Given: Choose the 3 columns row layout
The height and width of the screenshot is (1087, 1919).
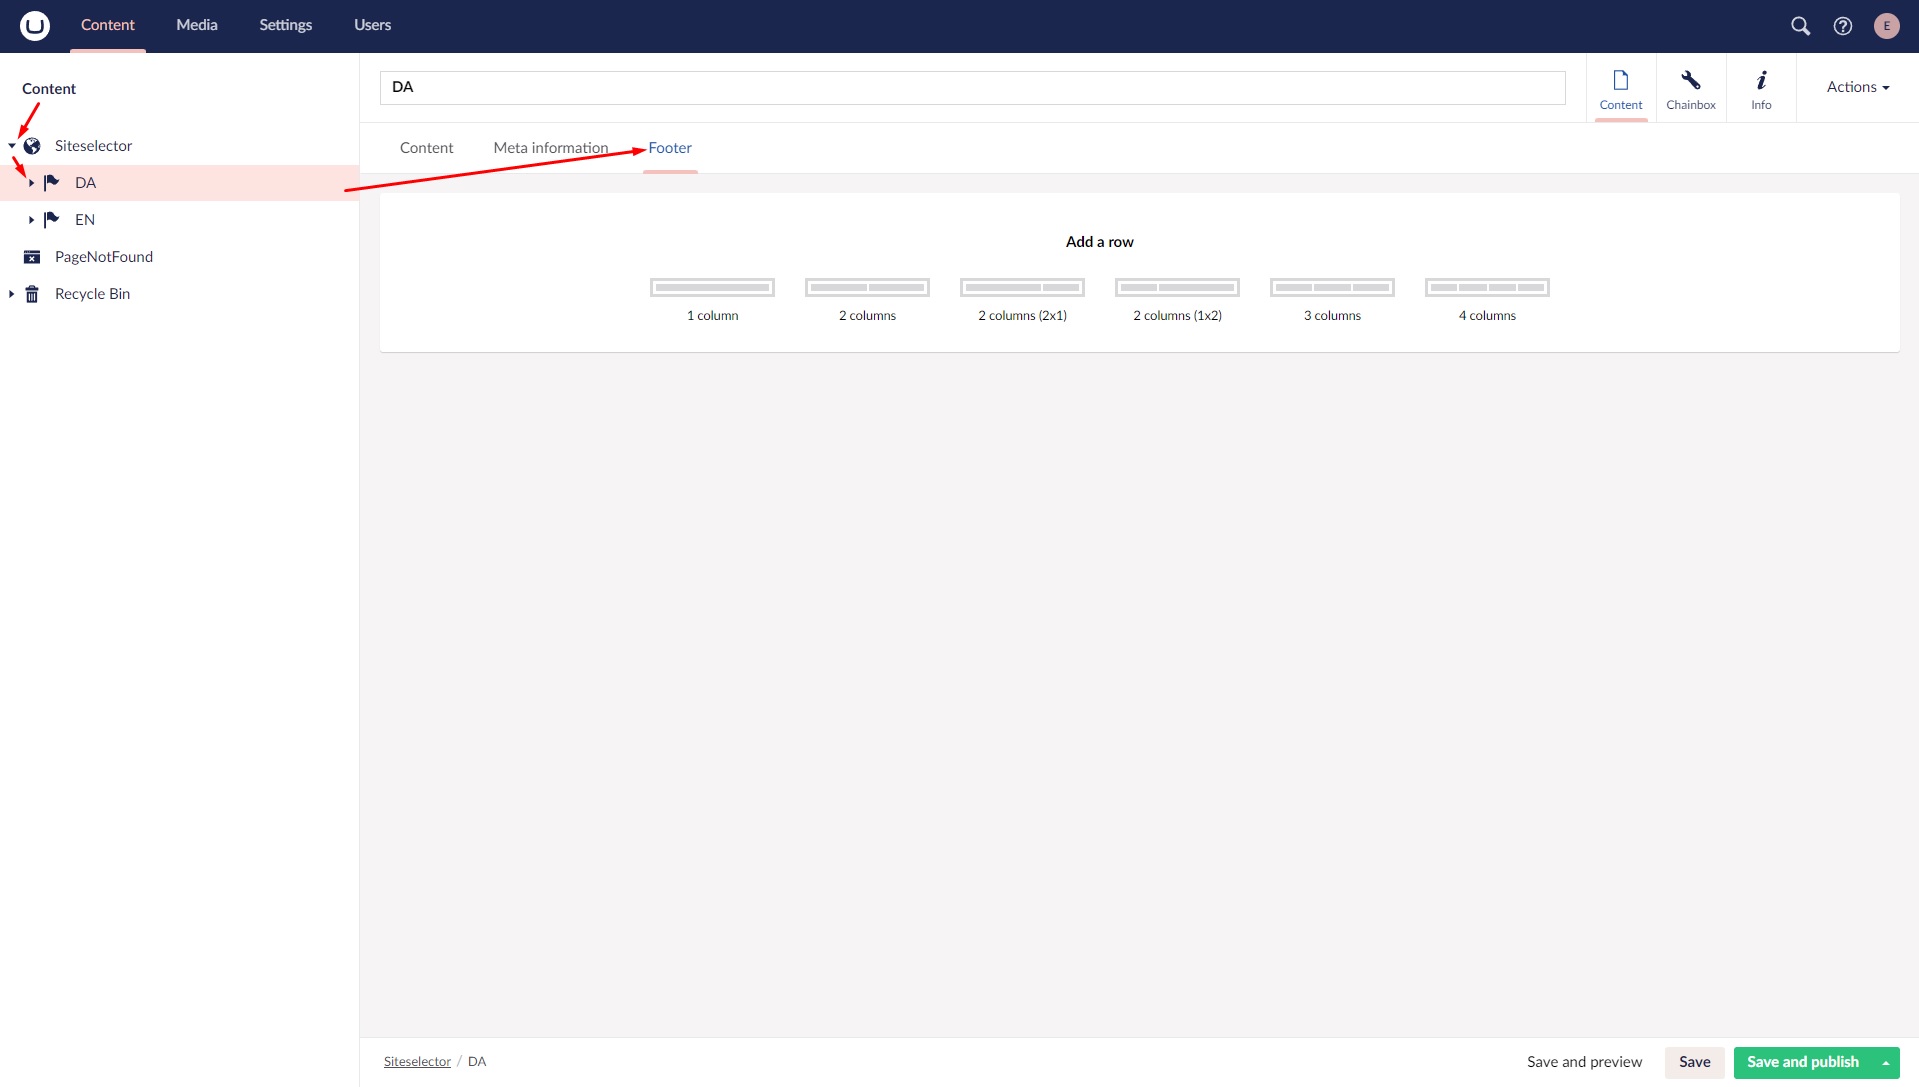Looking at the screenshot, I should 1332,288.
